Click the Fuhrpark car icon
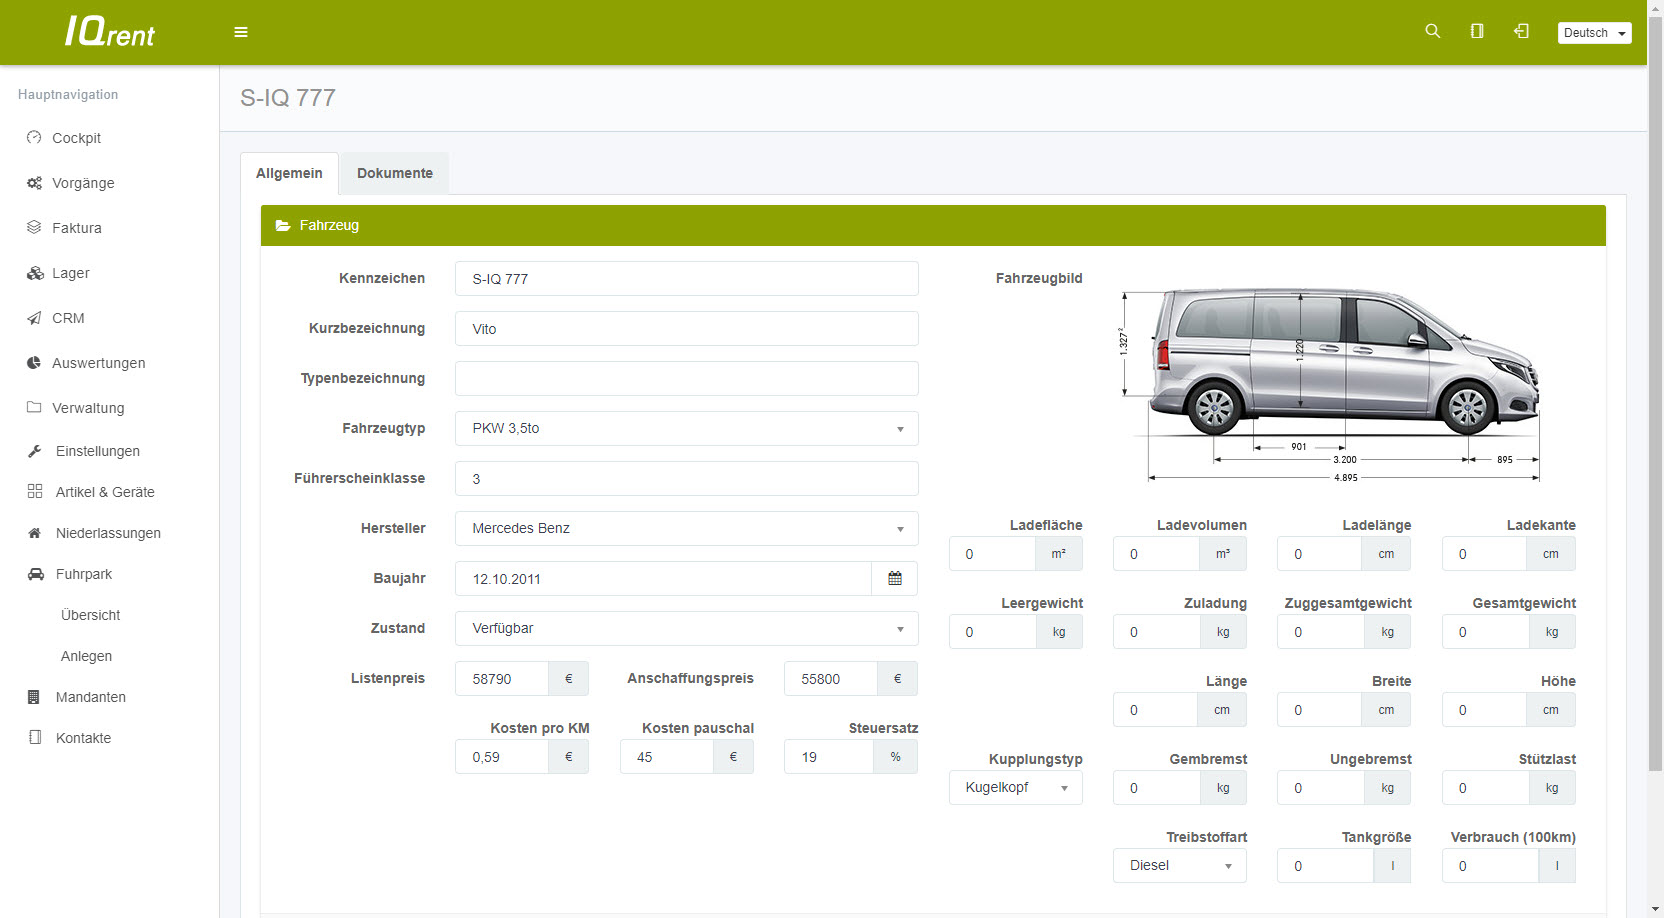The width and height of the screenshot is (1664, 918). point(36,574)
